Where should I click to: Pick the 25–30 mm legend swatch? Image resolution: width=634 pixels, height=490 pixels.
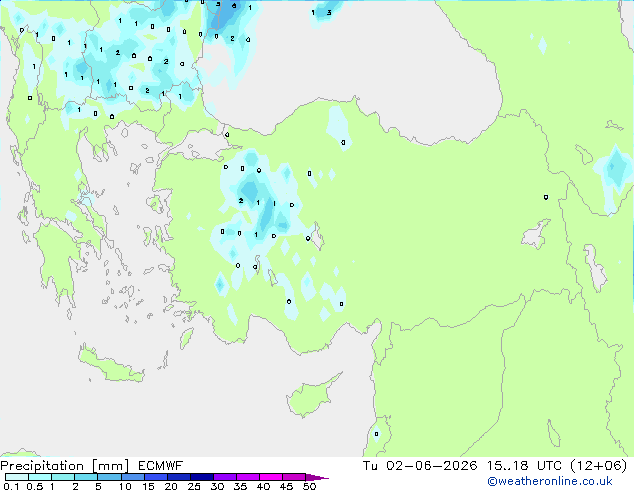pyautogui.click(x=201, y=477)
